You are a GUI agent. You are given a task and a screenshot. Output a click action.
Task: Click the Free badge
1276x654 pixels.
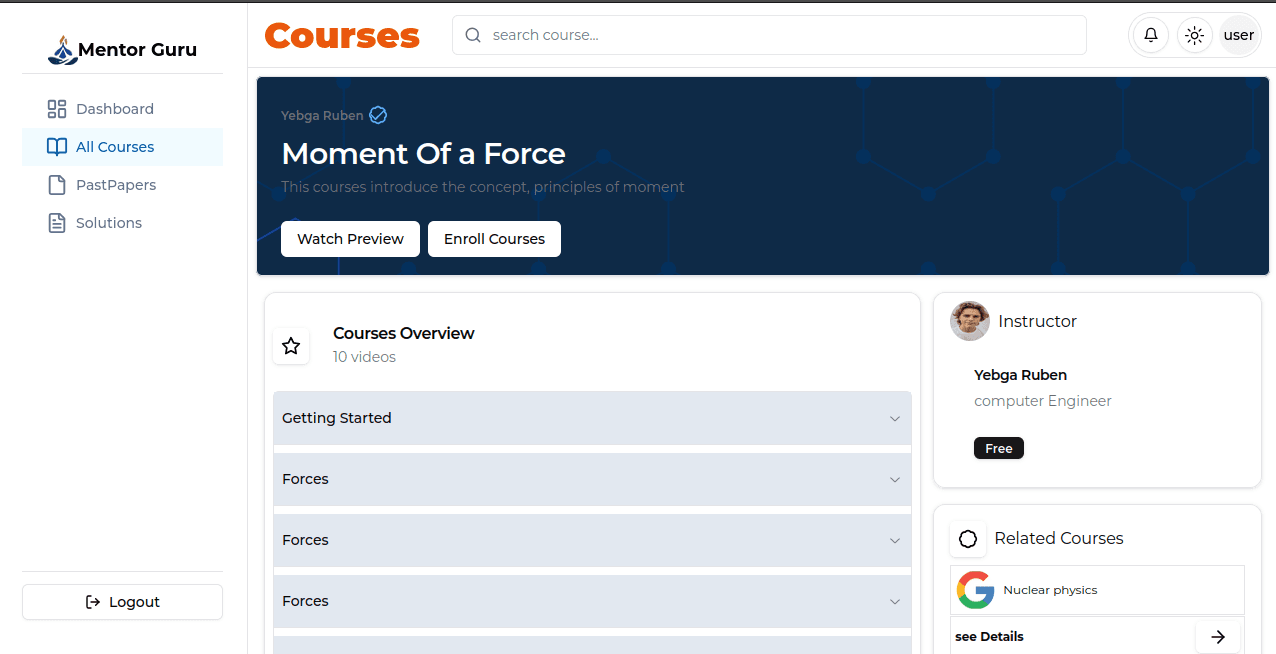coord(999,448)
